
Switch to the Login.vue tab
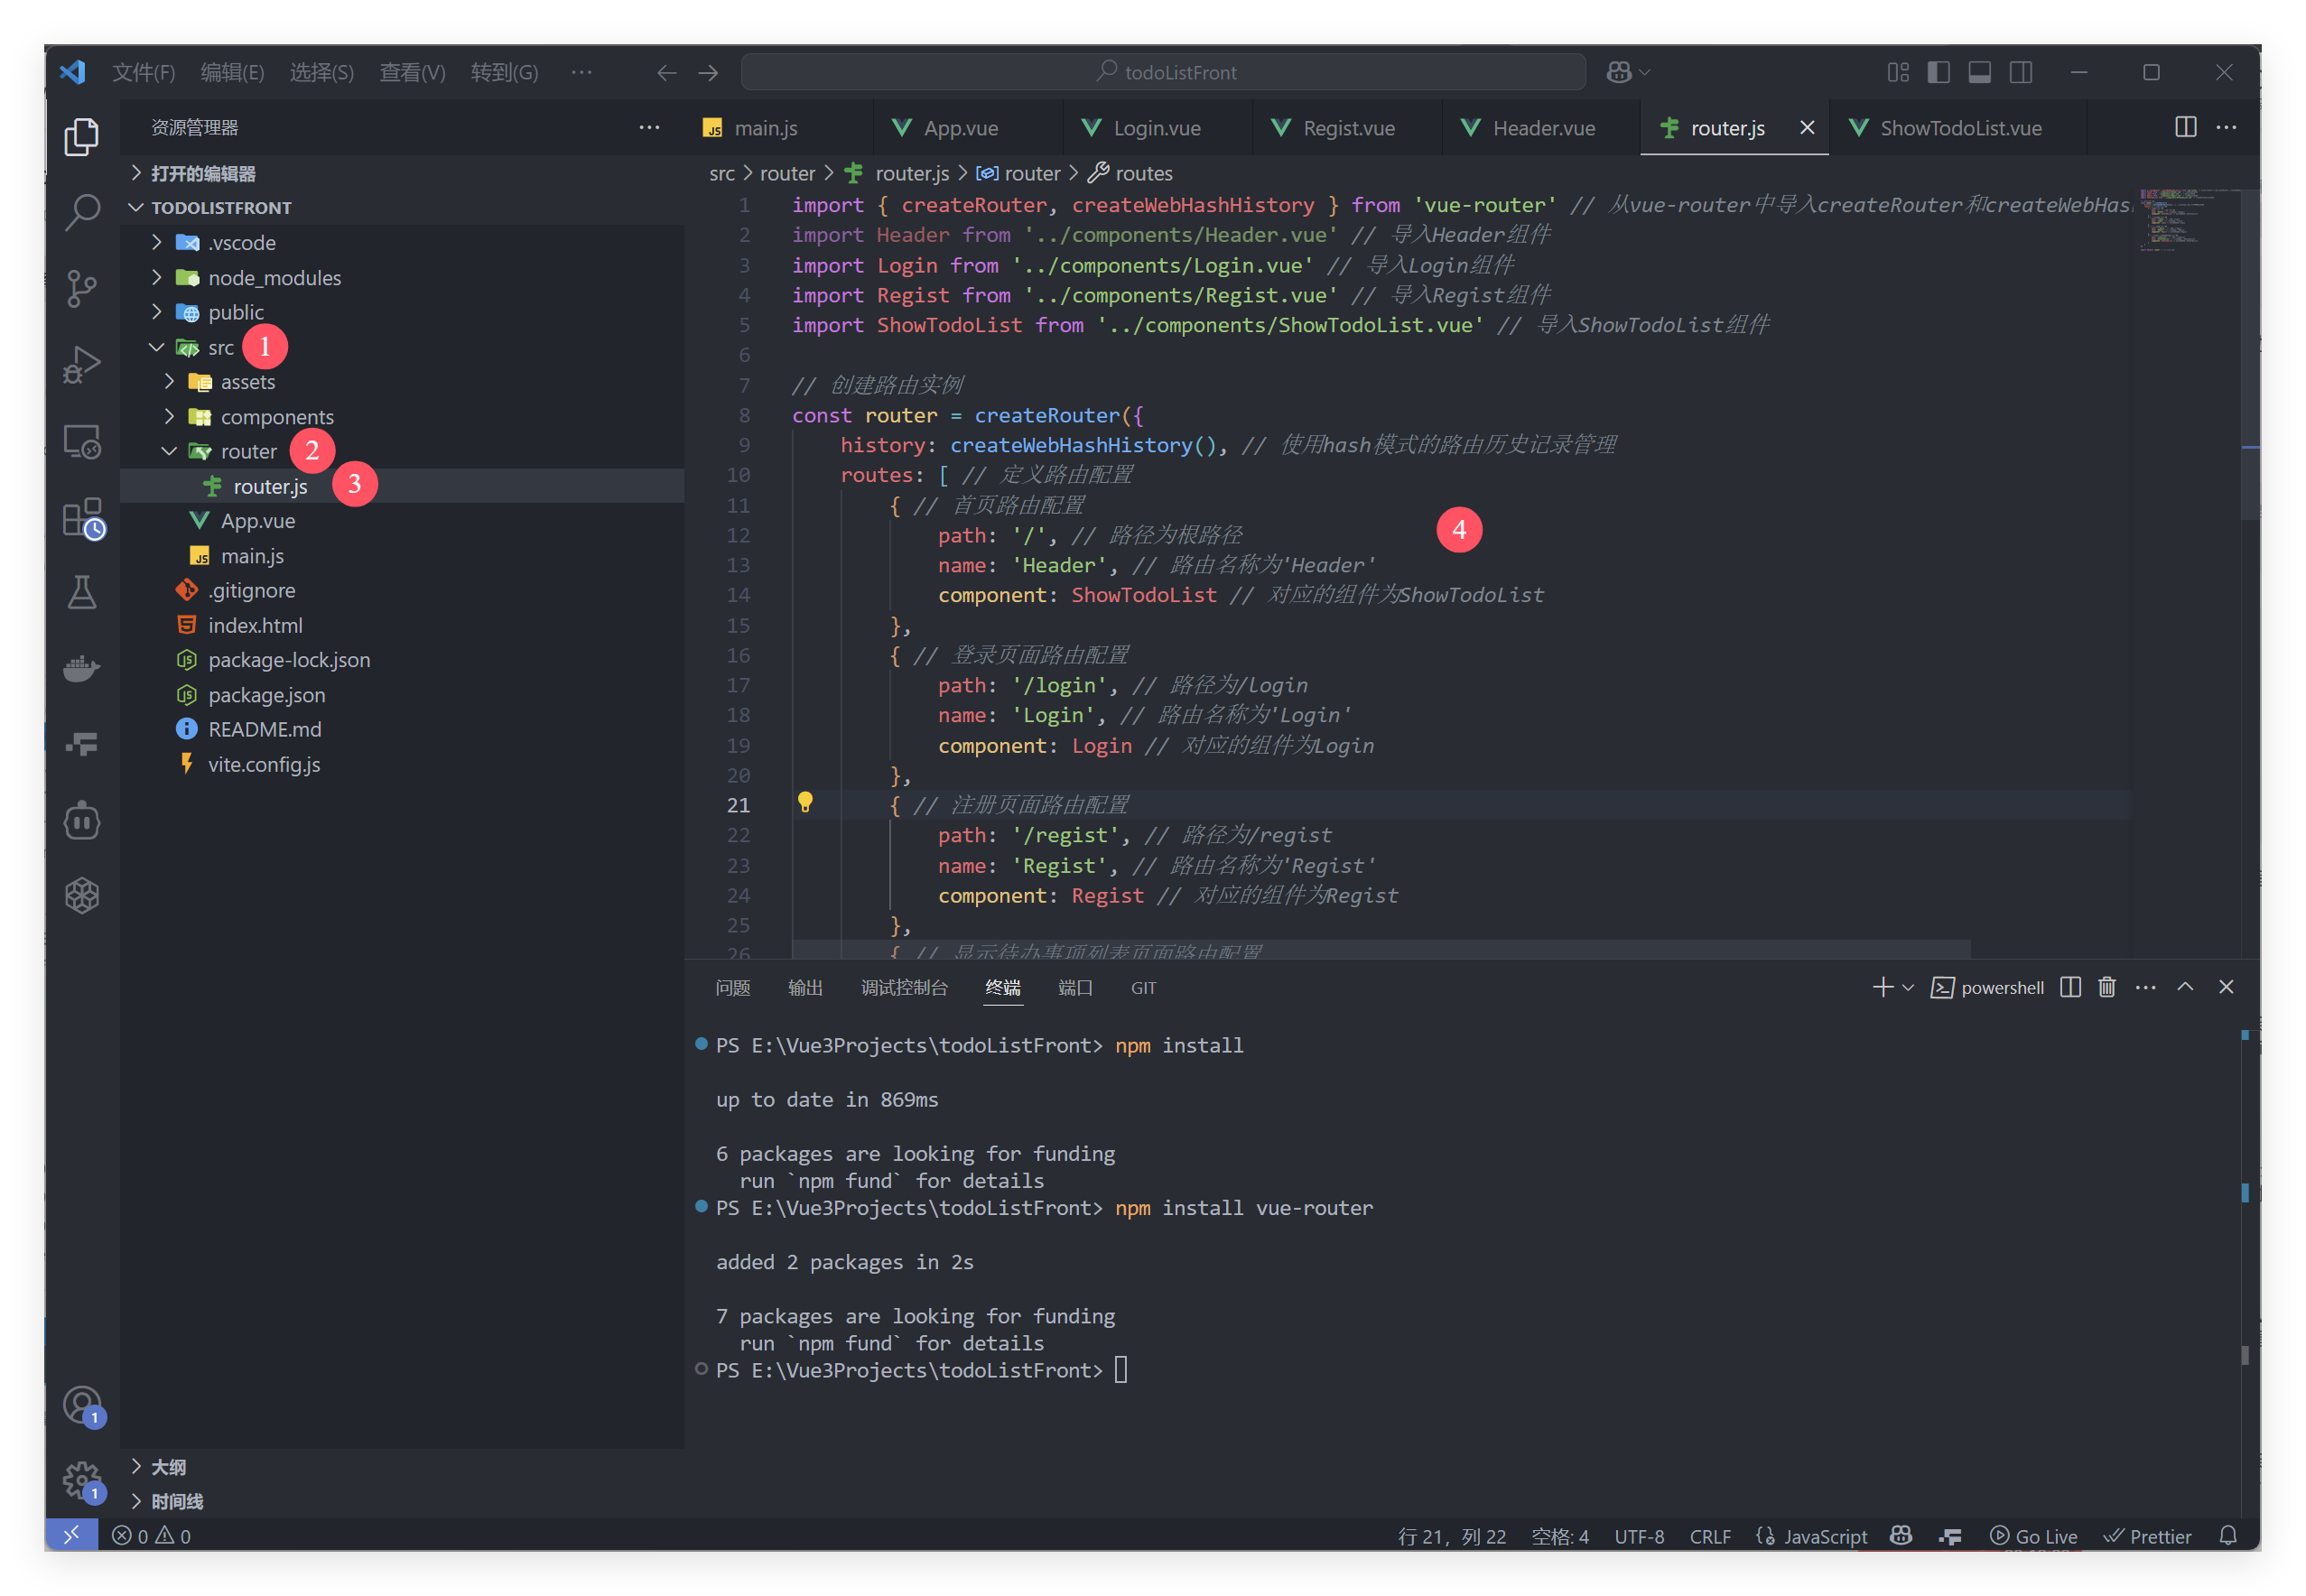[x=1156, y=127]
